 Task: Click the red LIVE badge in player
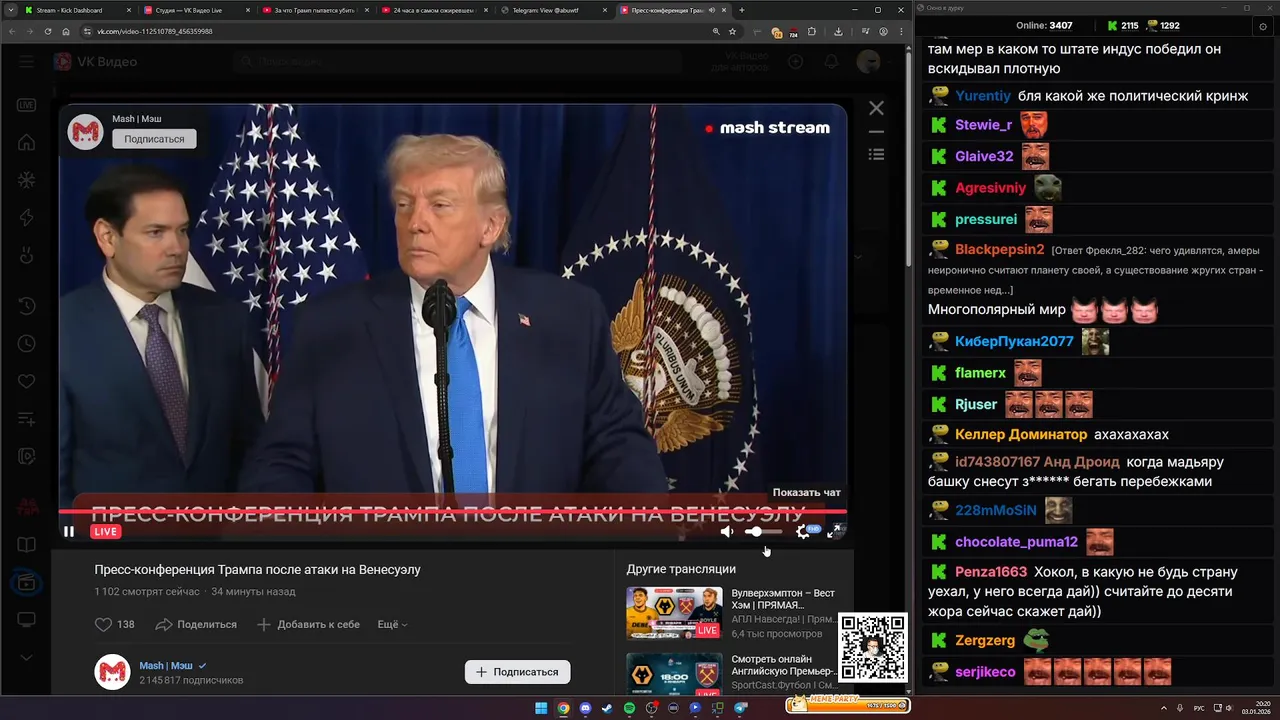point(106,532)
